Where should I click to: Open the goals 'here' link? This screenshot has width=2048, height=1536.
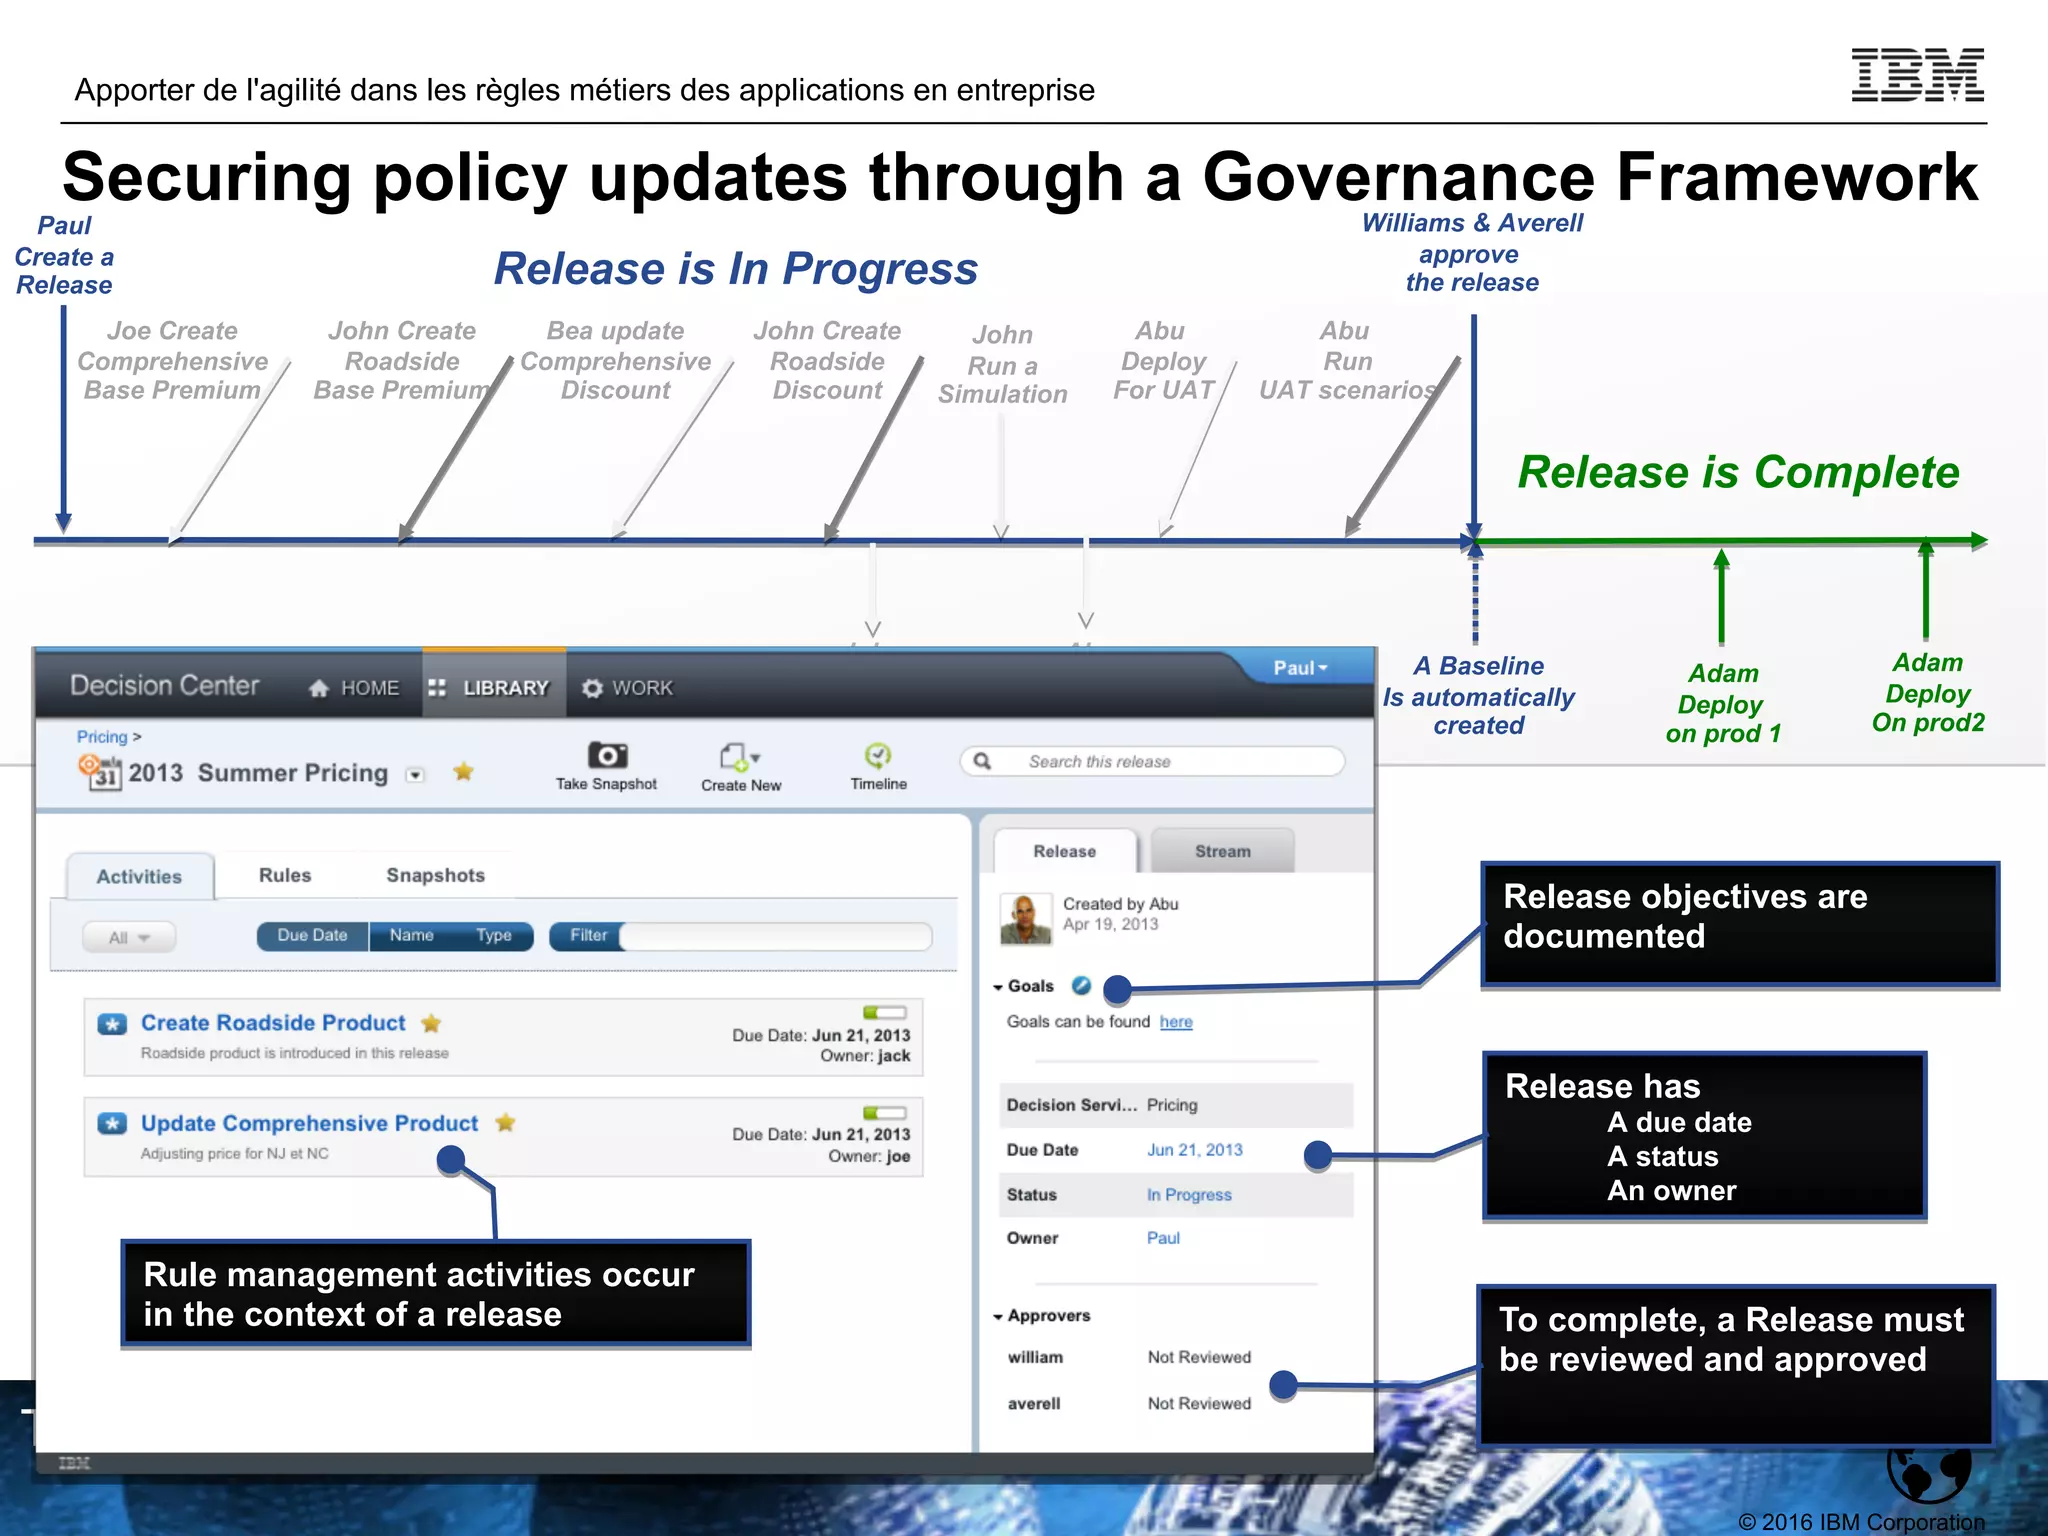[1176, 1022]
